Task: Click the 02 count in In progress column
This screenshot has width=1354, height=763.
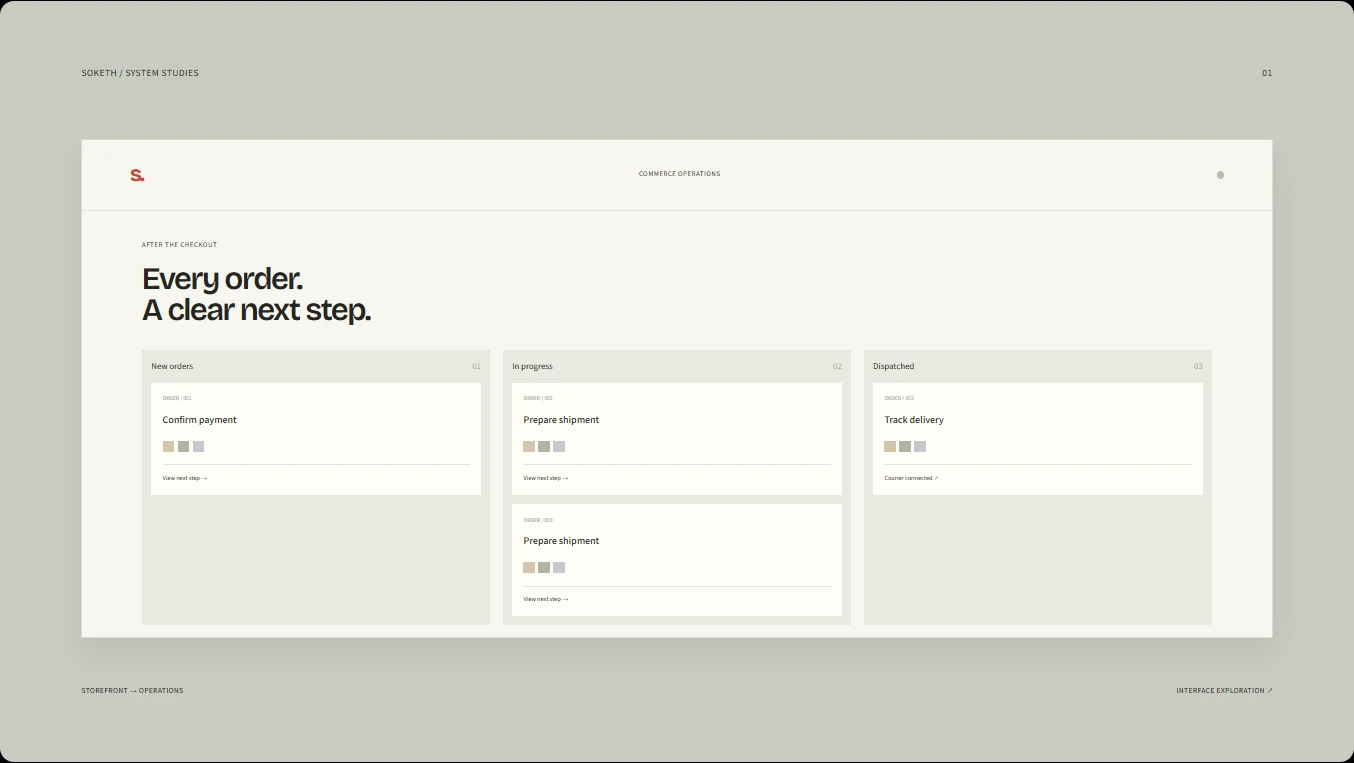Action: 837,366
